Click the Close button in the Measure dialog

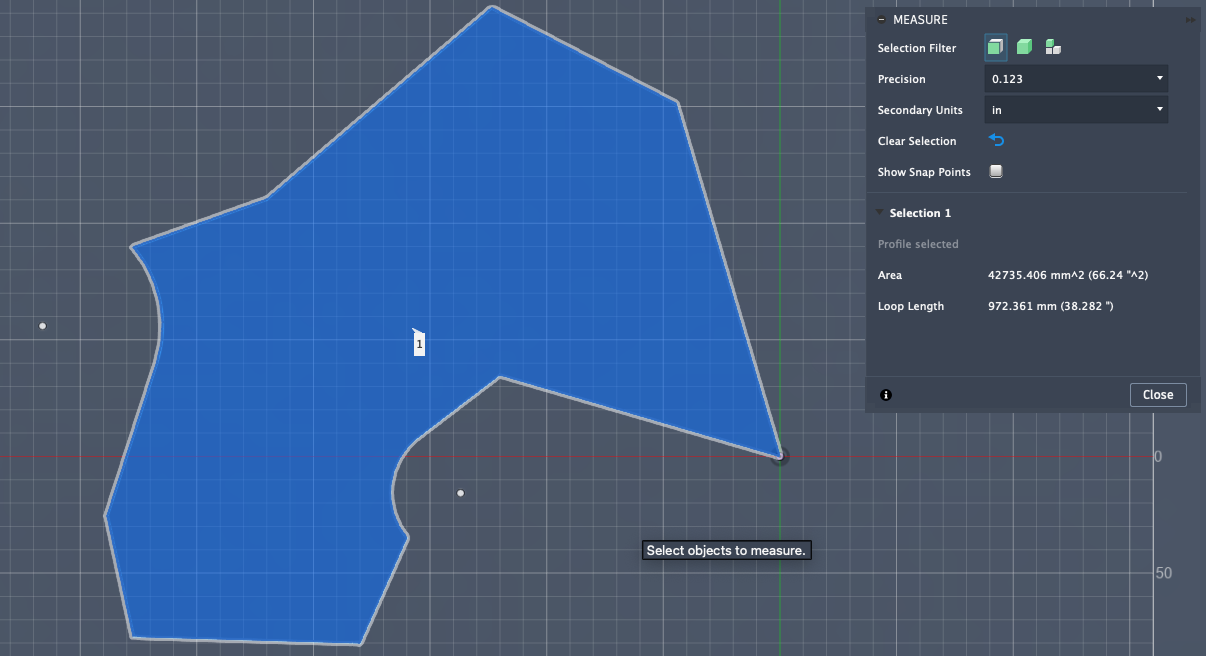coord(1157,394)
